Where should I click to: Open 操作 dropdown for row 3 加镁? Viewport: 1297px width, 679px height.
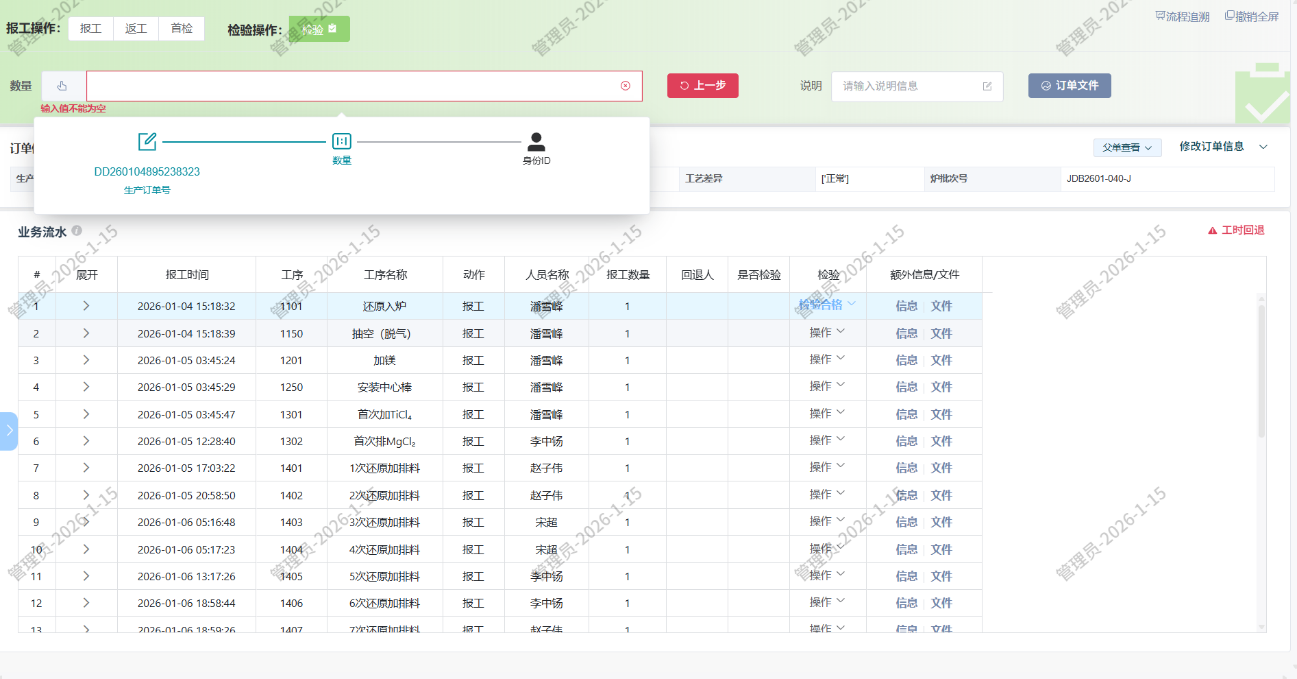pyautogui.click(x=827, y=359)
